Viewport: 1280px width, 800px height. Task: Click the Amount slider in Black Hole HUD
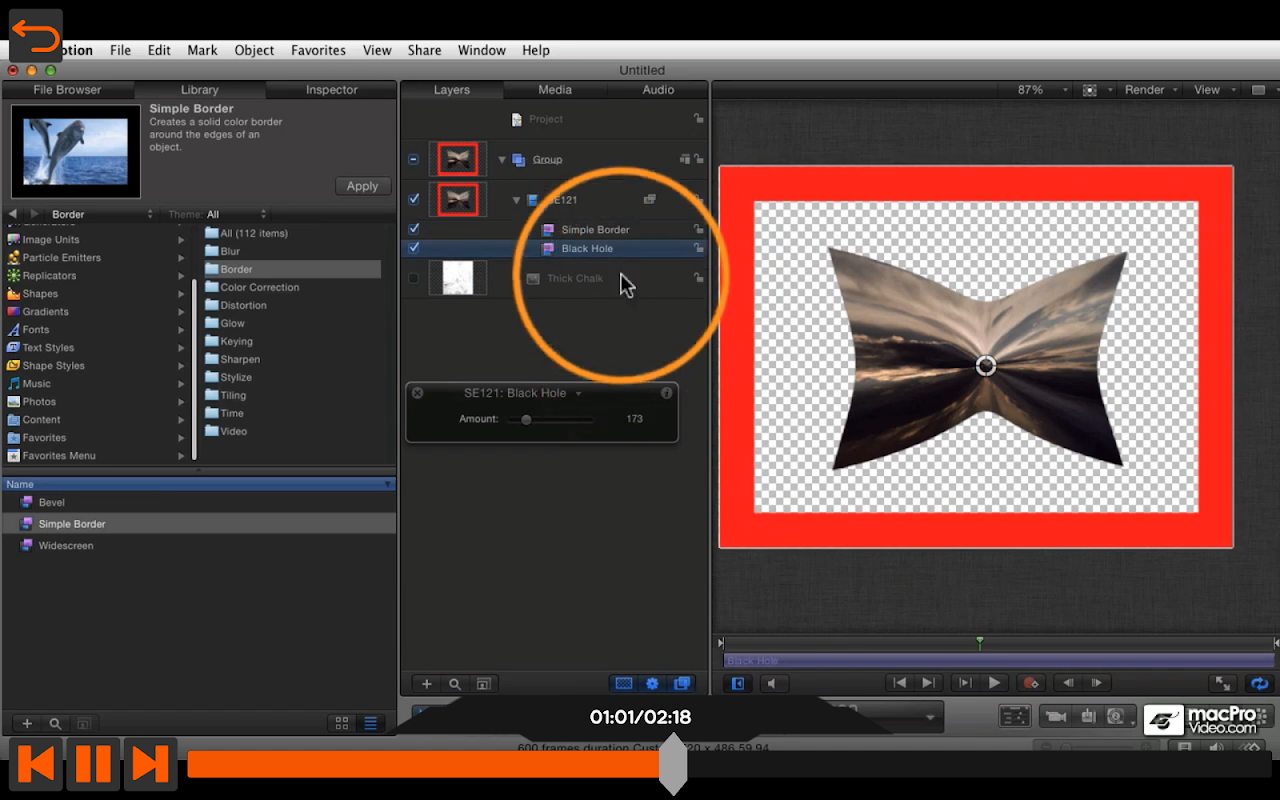[526, 420]
